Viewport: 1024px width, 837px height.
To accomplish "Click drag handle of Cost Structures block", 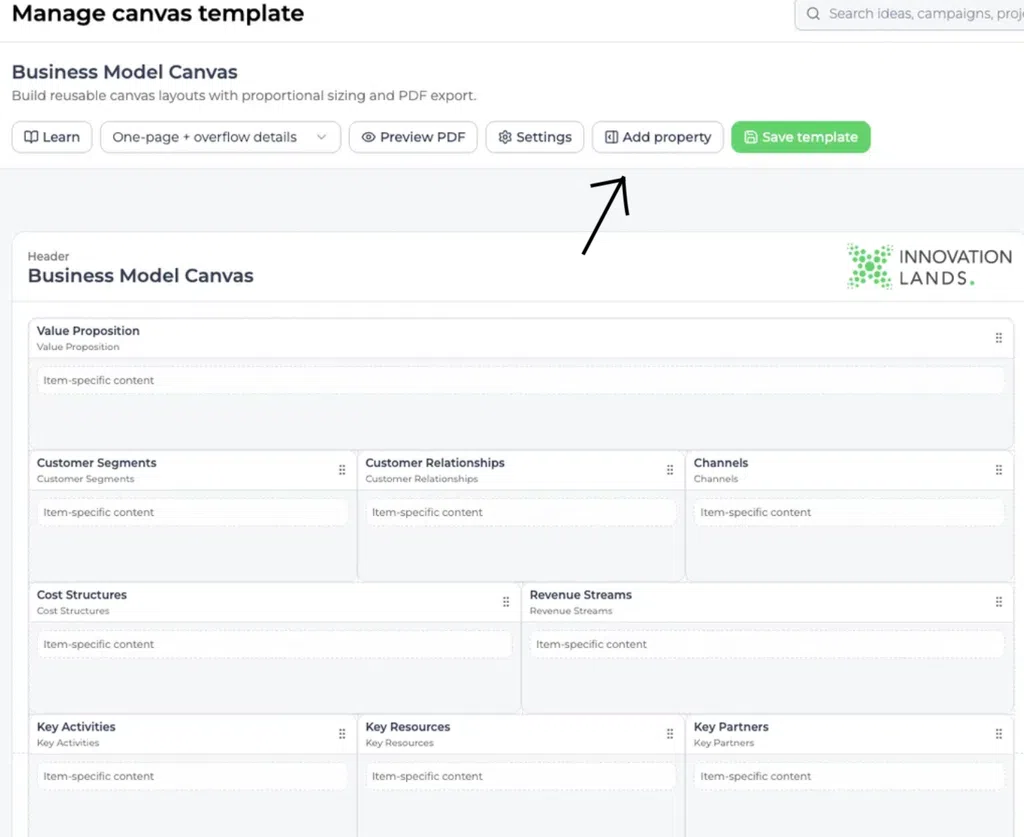I will tap(506, 602).
